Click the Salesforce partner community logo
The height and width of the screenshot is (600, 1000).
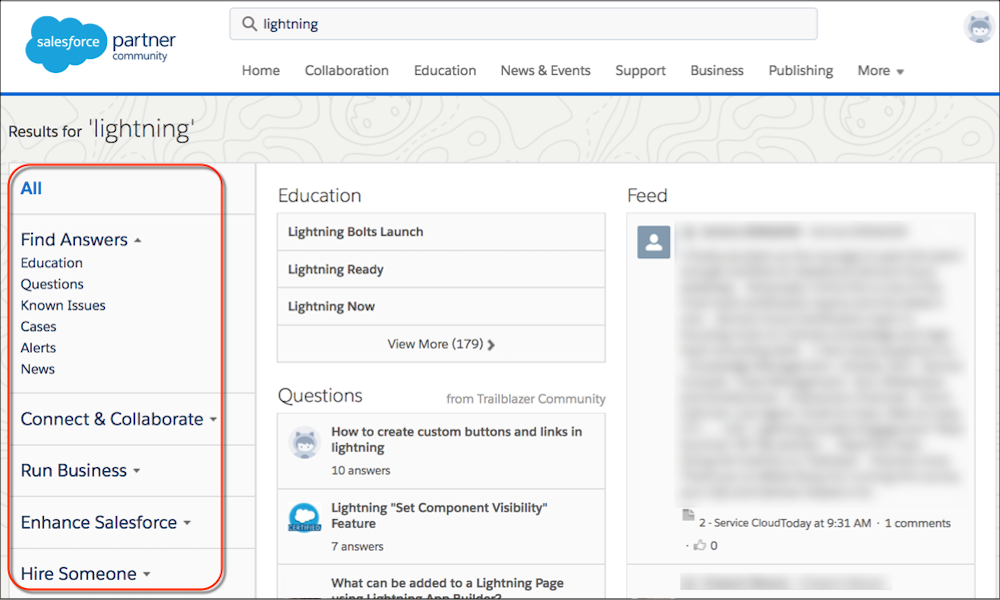click(100, 44)
